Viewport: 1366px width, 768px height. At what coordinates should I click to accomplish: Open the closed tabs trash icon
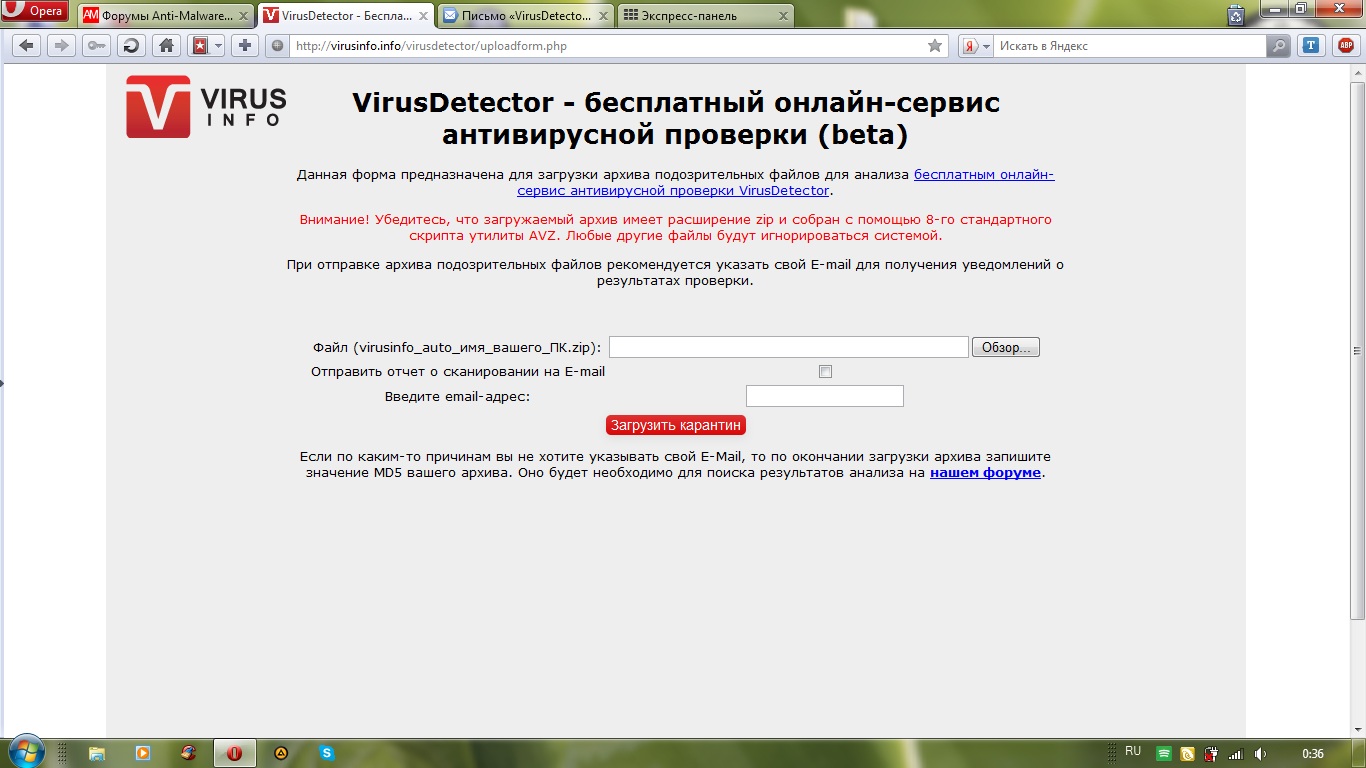(1237, 15)
